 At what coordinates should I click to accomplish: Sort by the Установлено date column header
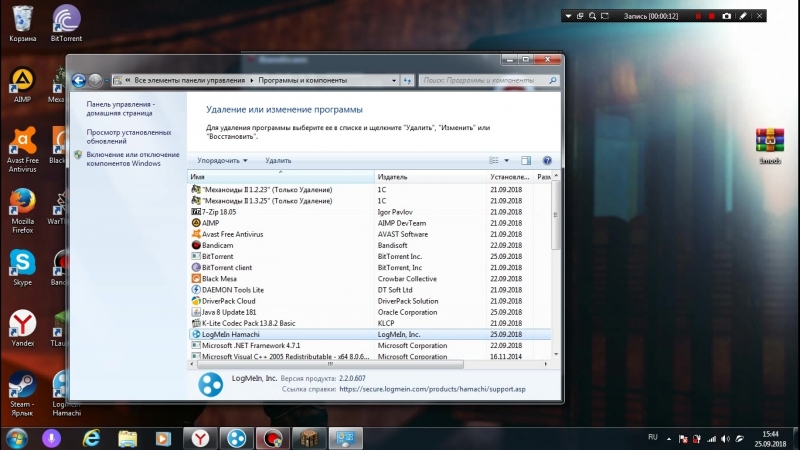point(510,177)
